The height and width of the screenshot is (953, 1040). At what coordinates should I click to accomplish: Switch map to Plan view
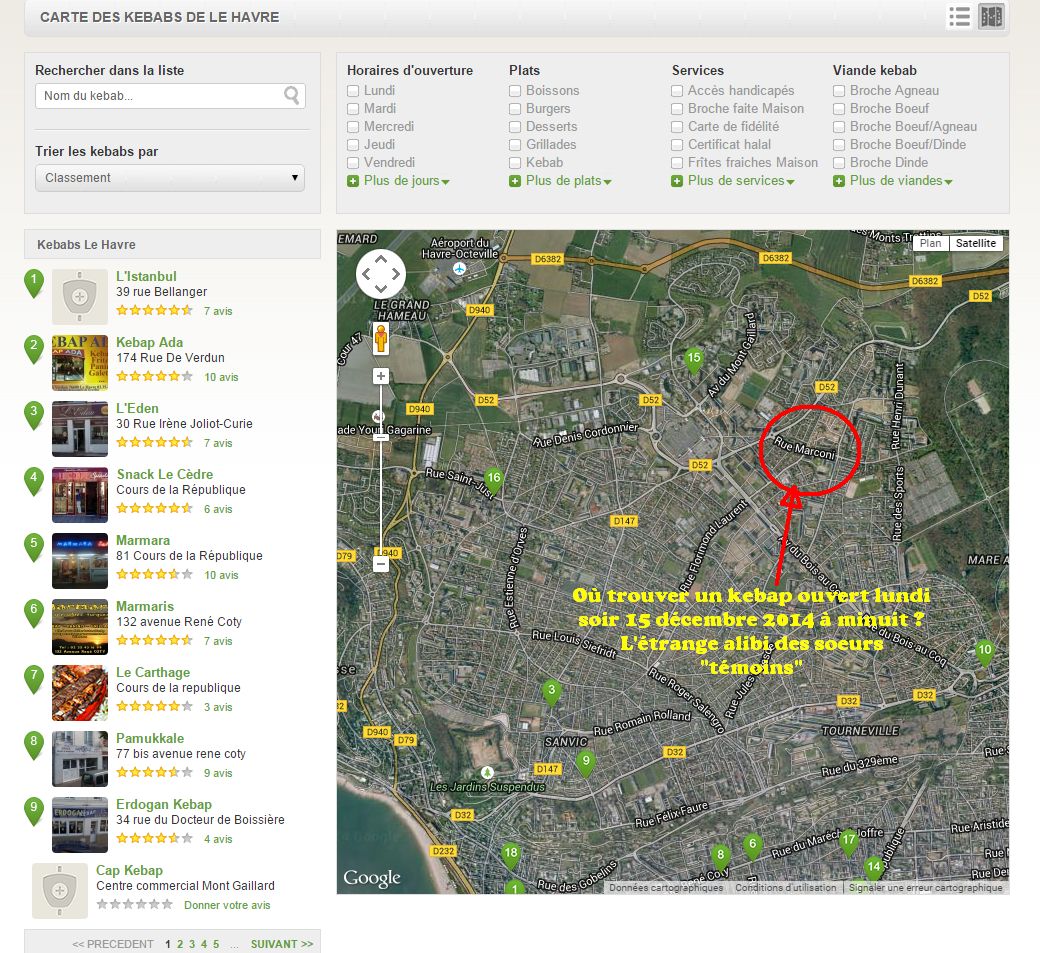click(x=931, y=243)
